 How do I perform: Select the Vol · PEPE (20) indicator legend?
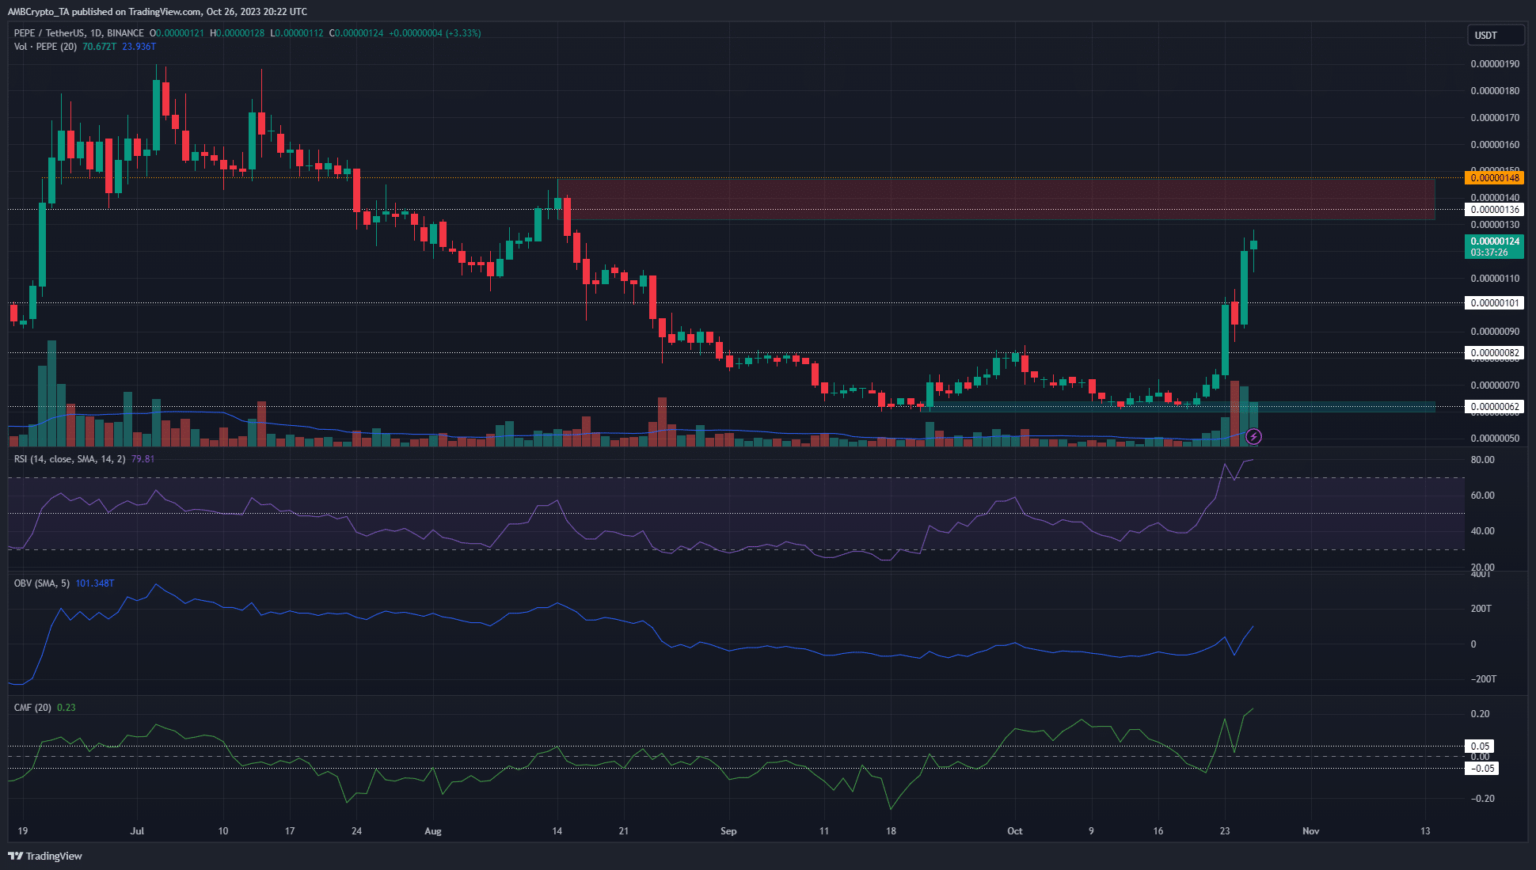click(46, 46)
